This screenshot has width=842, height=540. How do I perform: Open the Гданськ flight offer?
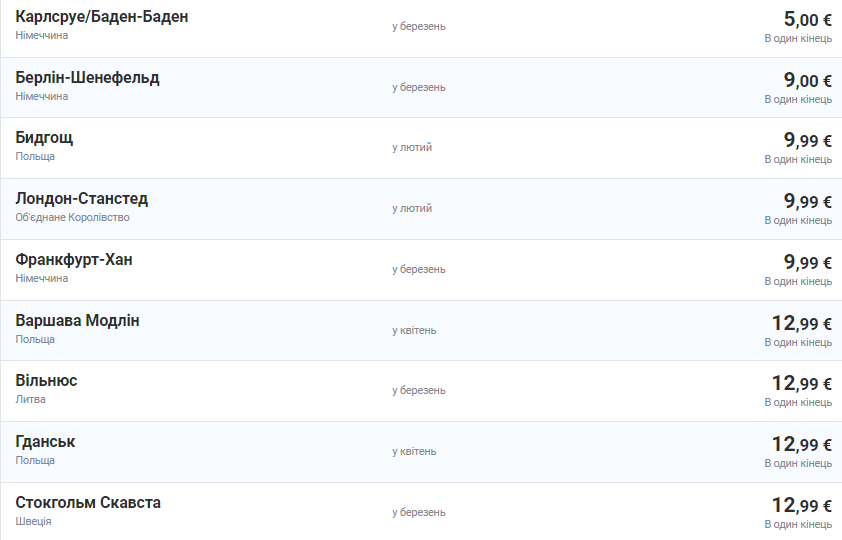[x=46, y=442]
